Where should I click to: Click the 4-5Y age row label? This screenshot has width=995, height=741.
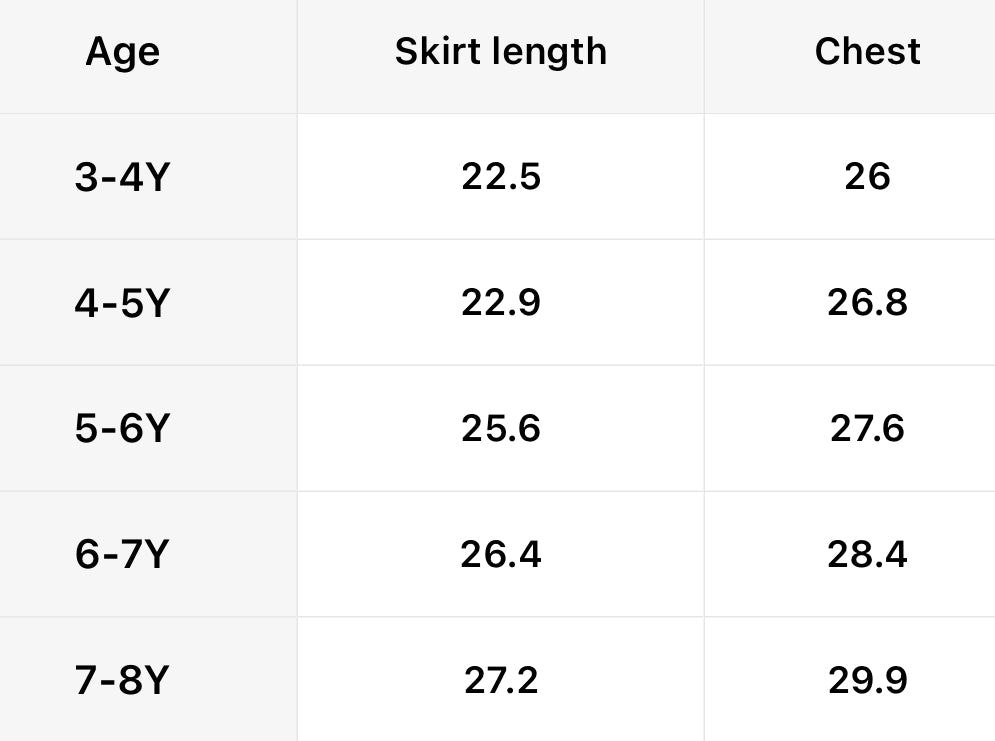point(122,302)
